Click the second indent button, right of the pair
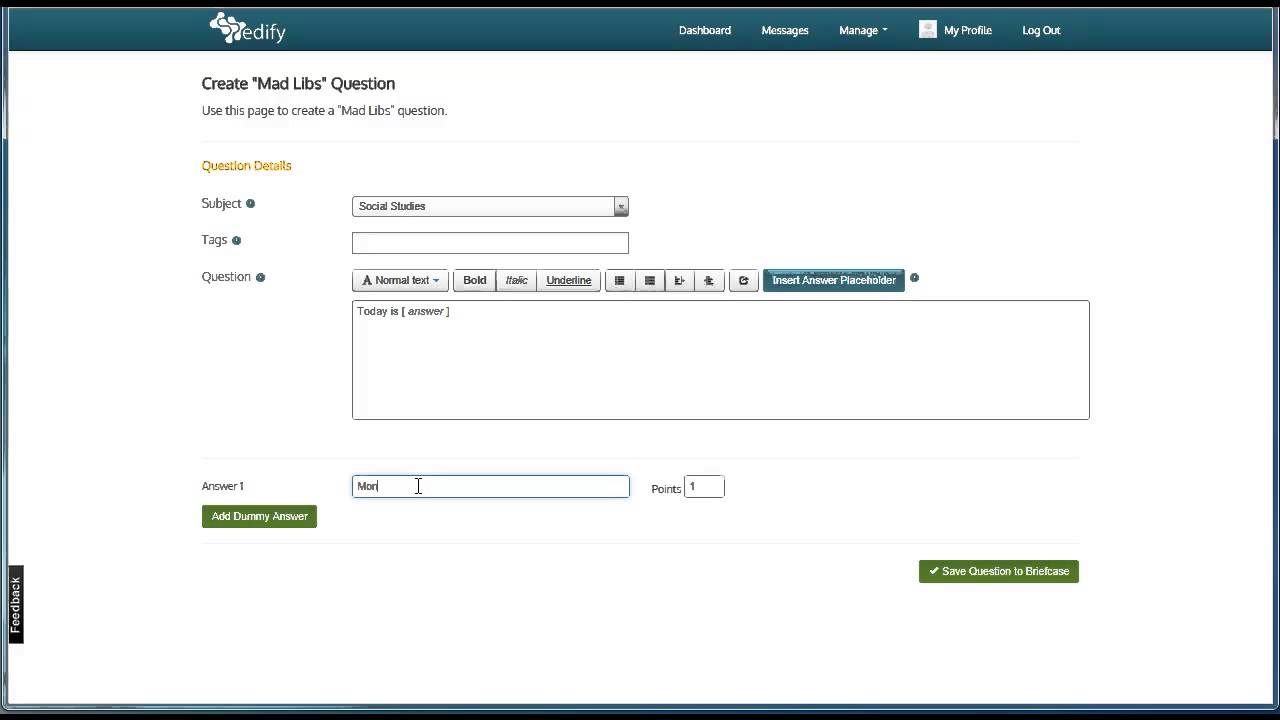The image size is (1280, 720). coord(709,281)
